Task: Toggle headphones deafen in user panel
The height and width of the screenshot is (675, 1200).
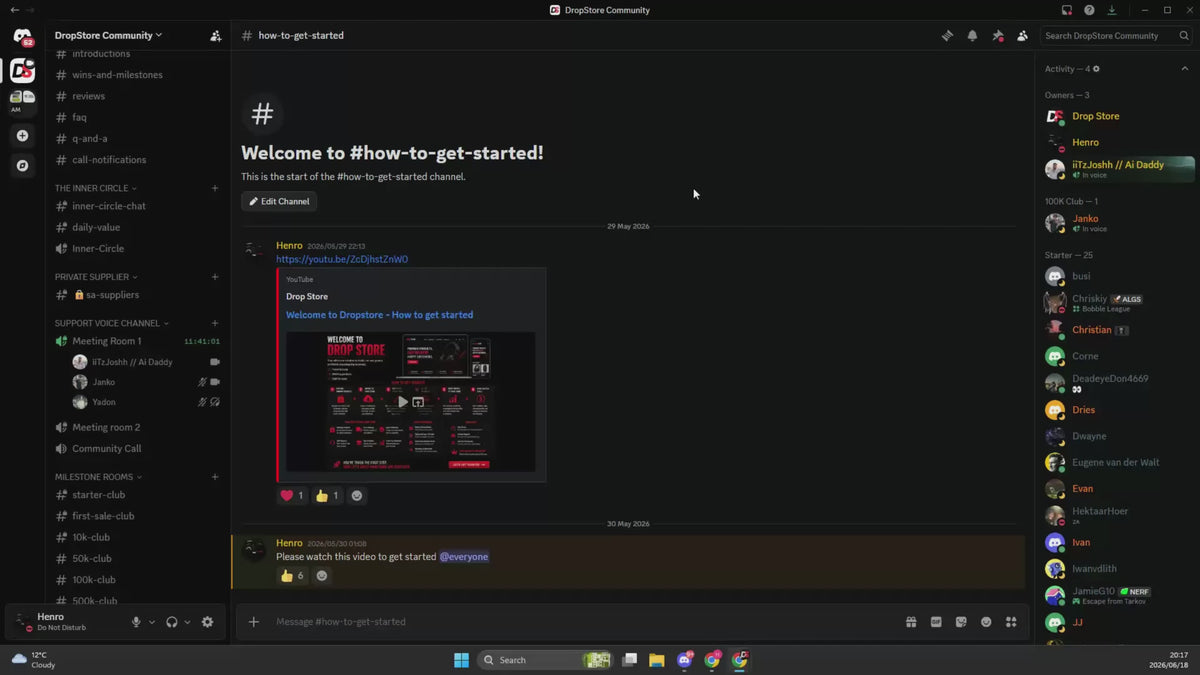Action: 172,622
